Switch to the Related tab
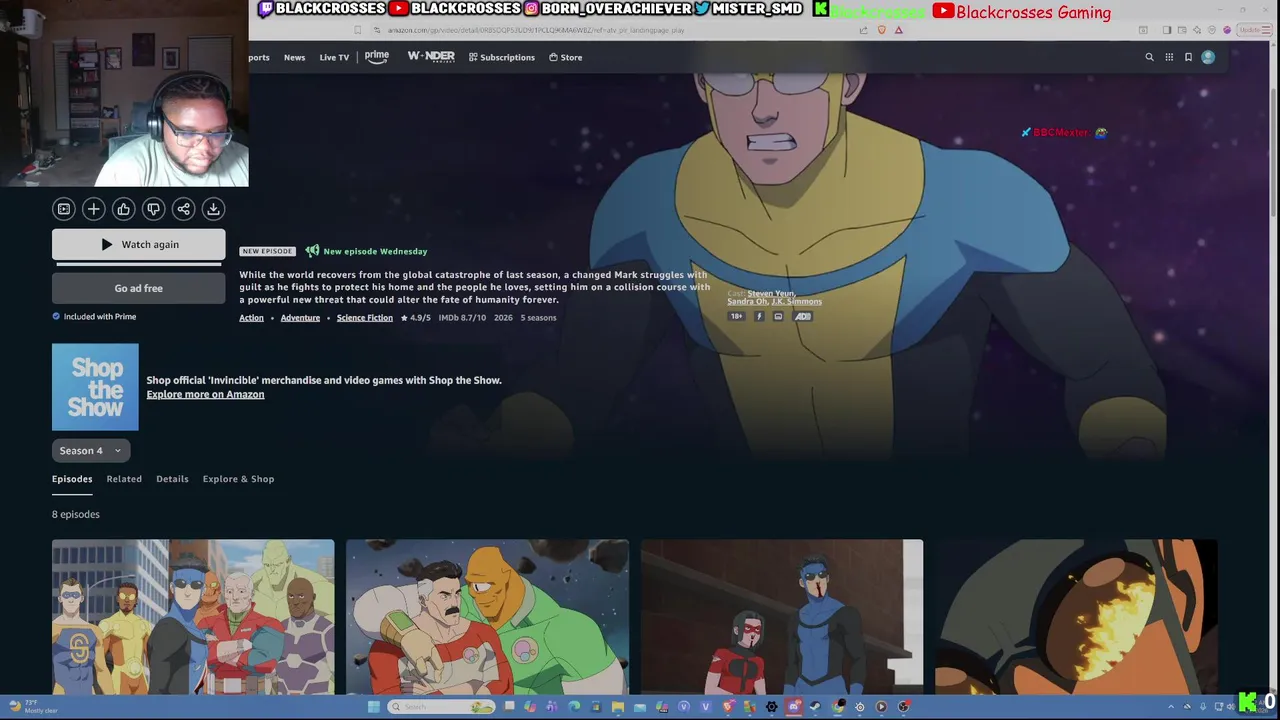The height and width of the screenshot is (720, 1280). point(124,479)
